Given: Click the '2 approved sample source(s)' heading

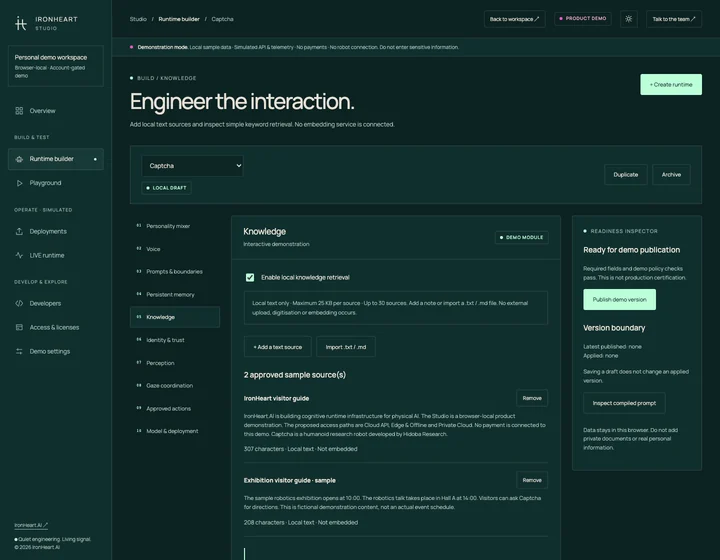Looking at the screenshot, I should pos(295,375).
